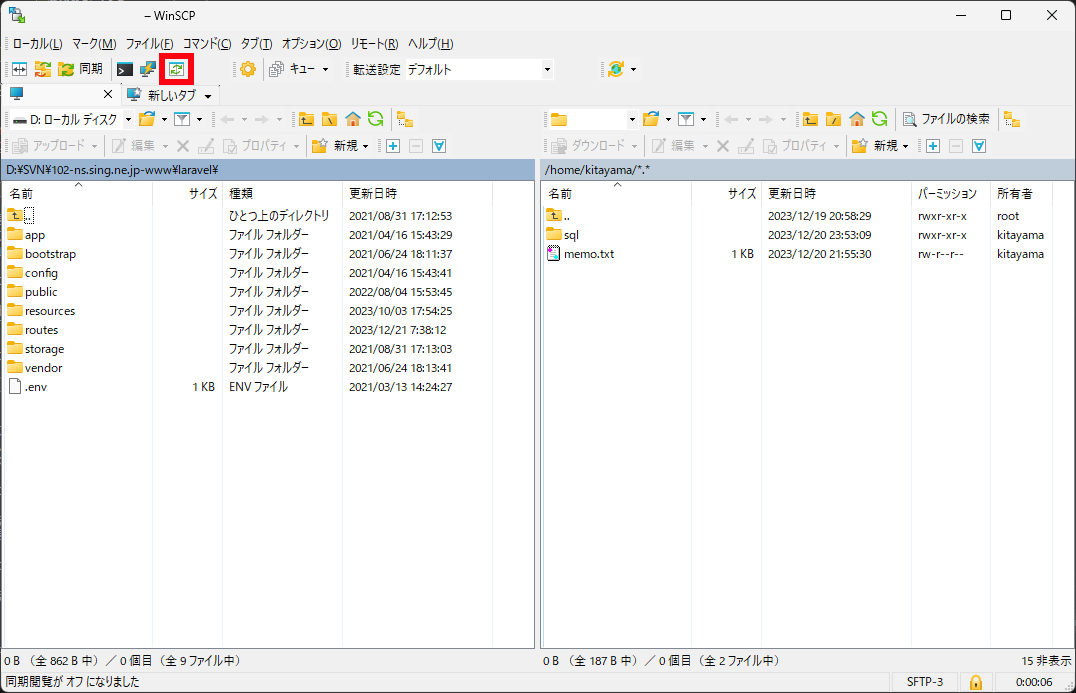The height and width of the screenshot is (693, 1076).
Task: Click remote select files plus icon
Action: point(933,145)
